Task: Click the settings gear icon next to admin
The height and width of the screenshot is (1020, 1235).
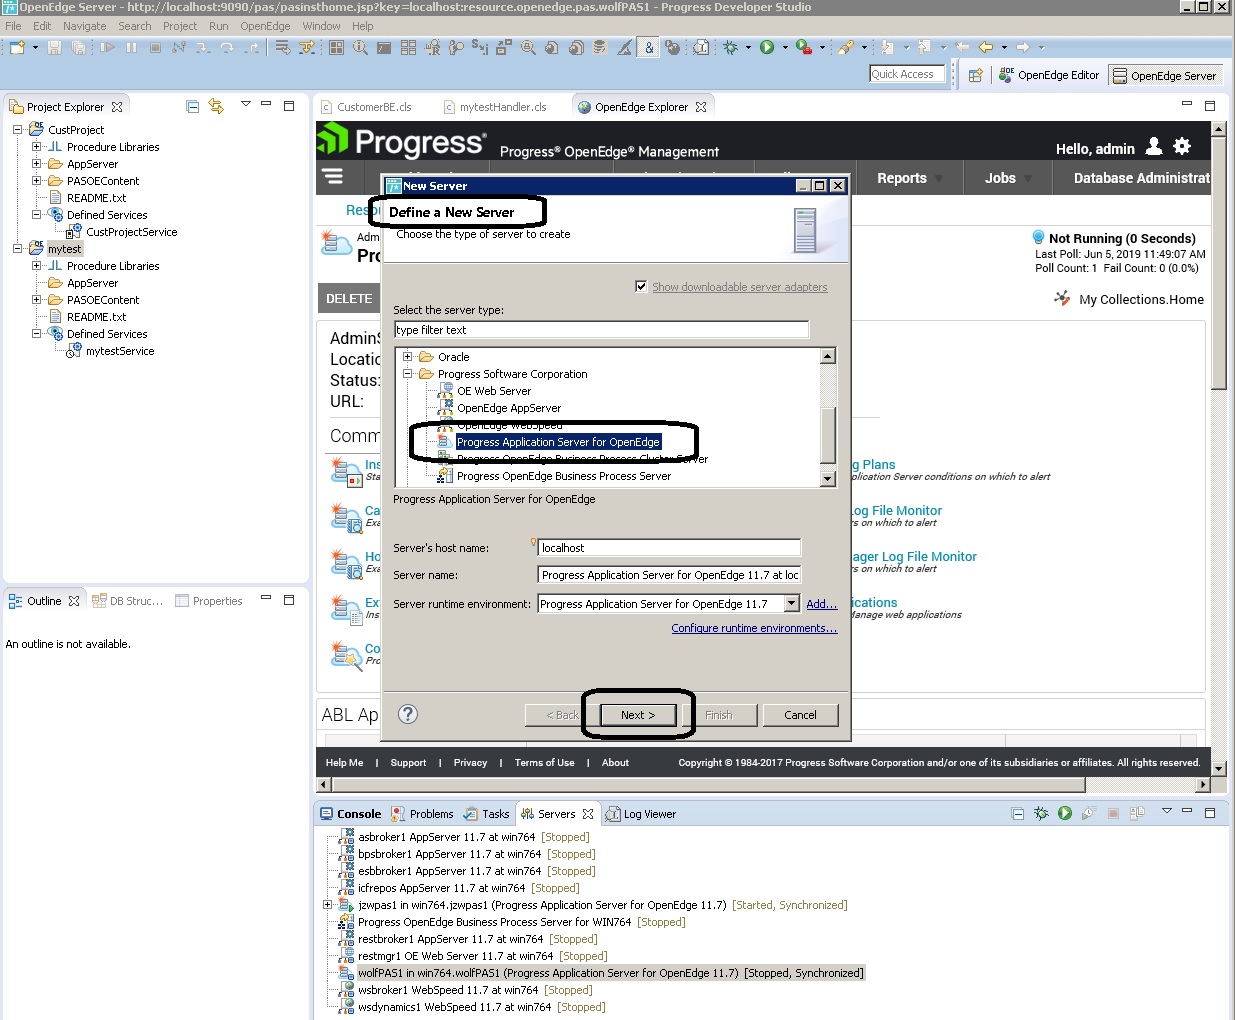Action: tap(1182, 147)
